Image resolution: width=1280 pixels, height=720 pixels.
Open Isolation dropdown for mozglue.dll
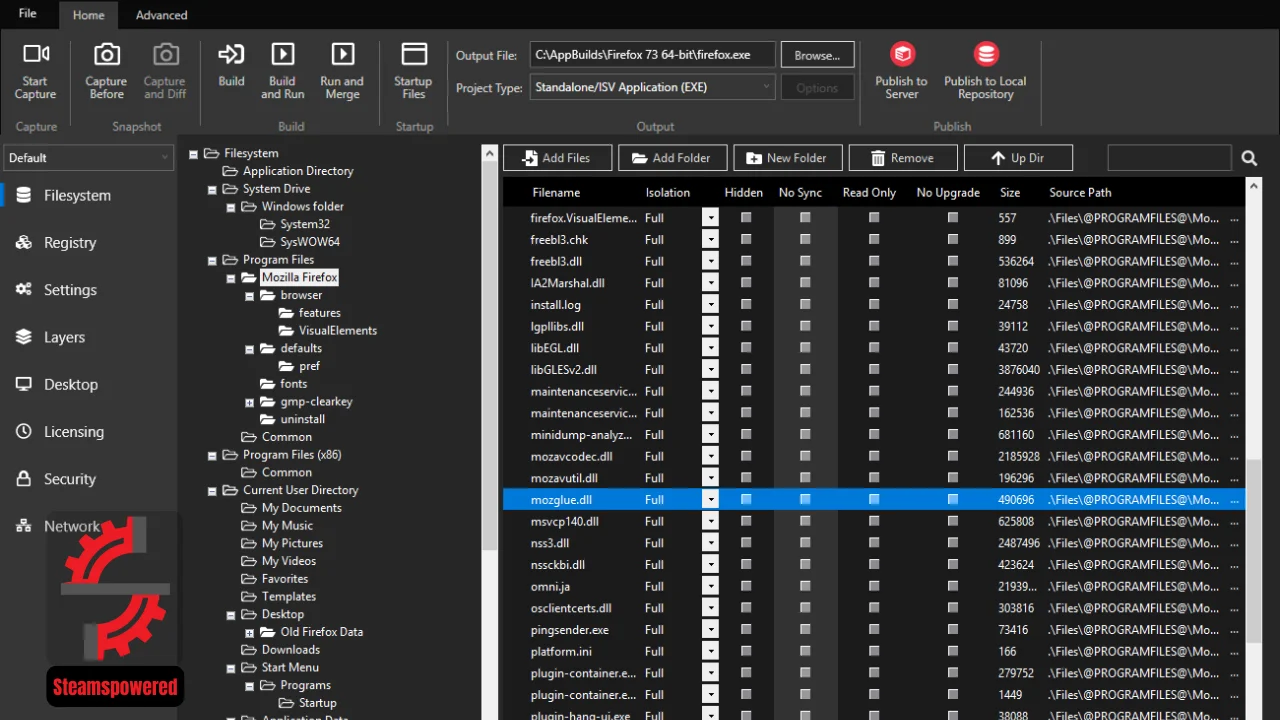(x=710, y=499)
